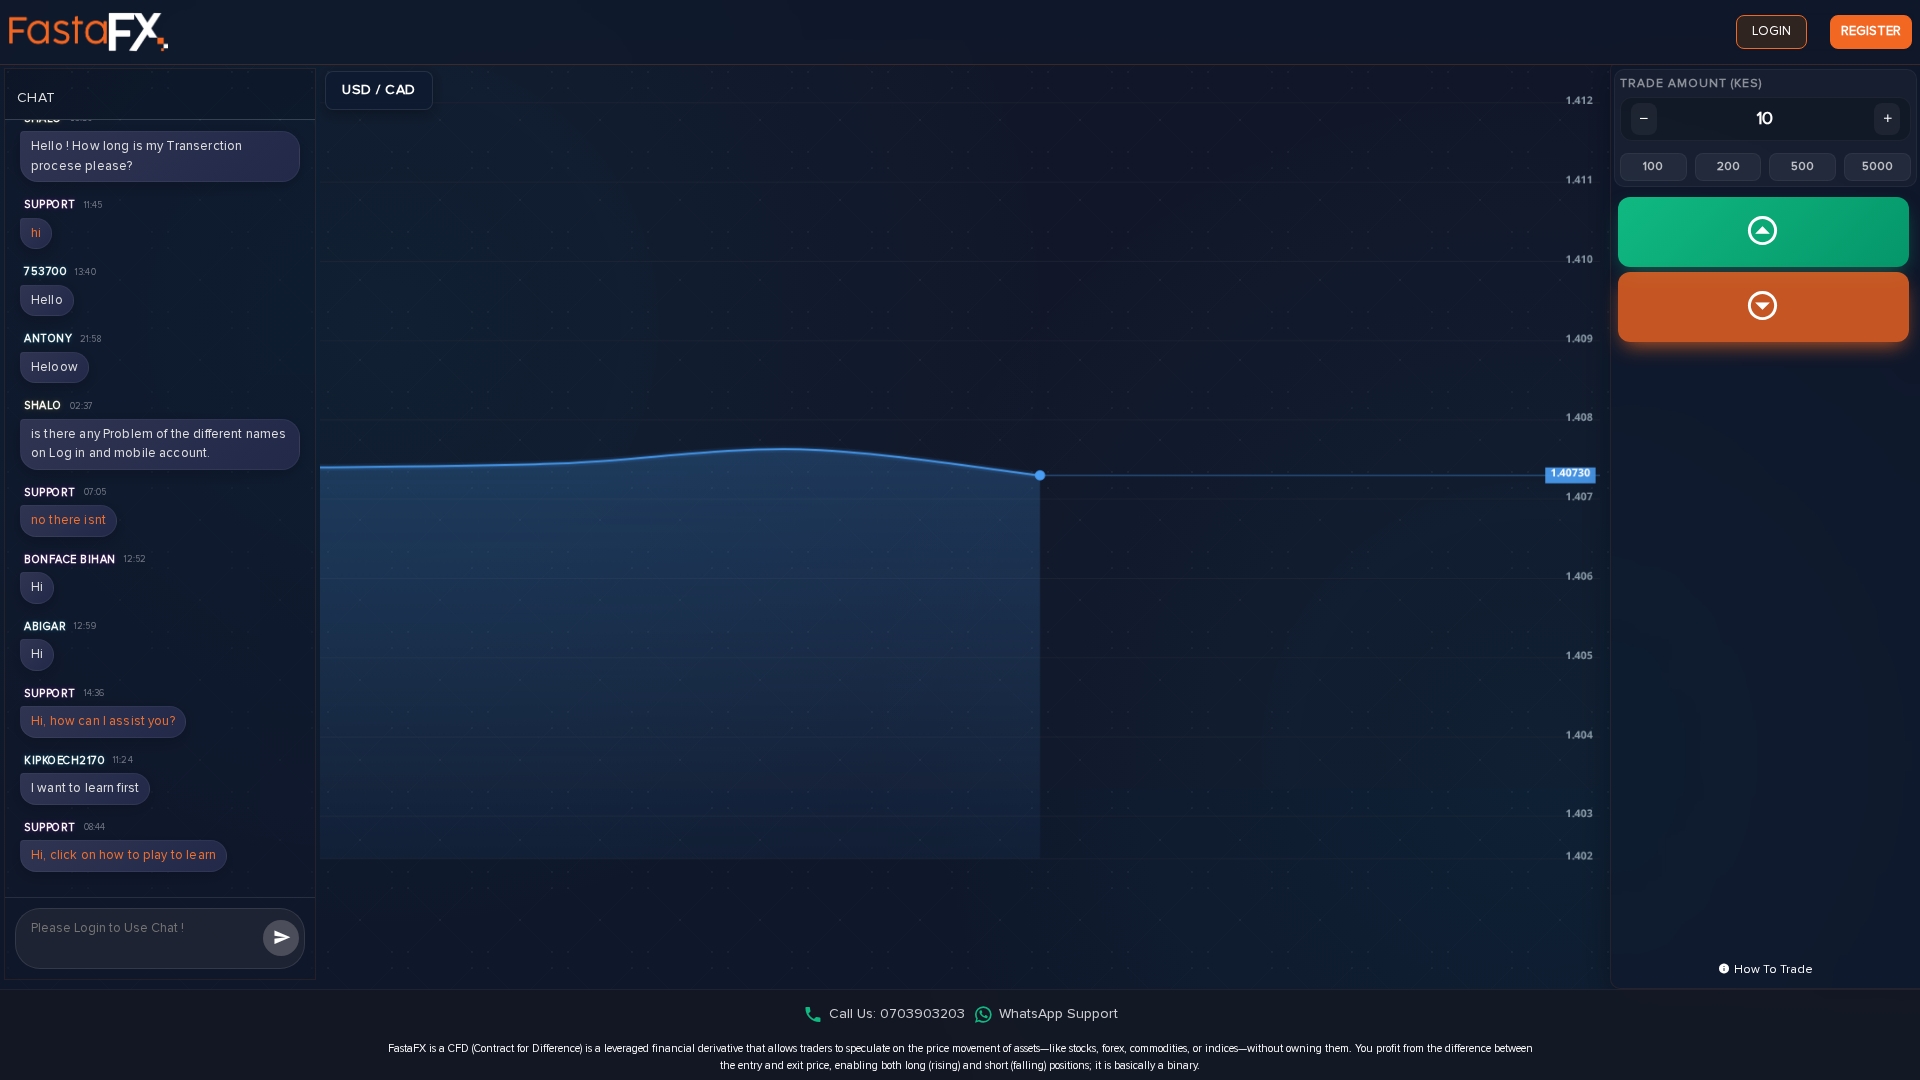Click the How To Trade info icon
Image resolution: width=1920 pixels, height=1080 pixels.
click(1724, 969)
